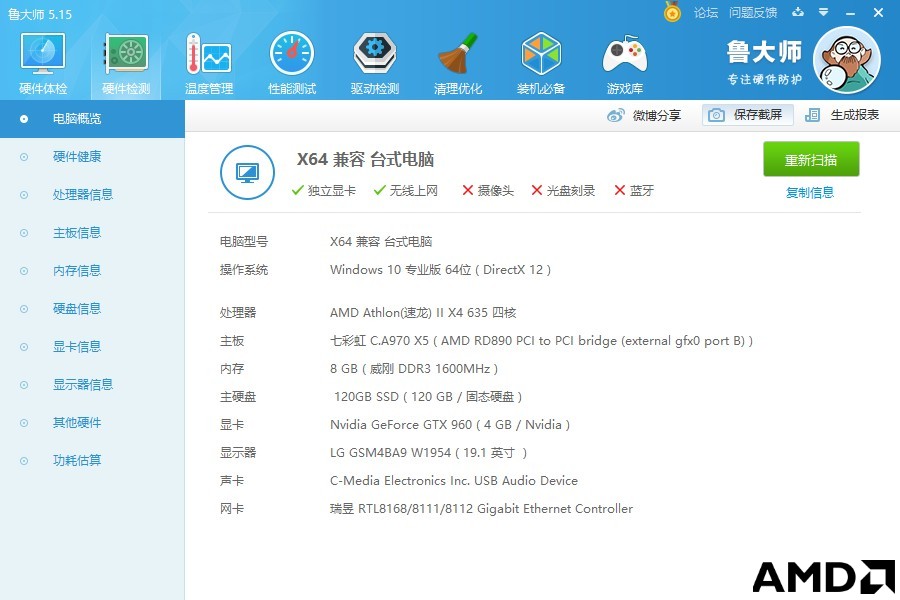The height and width of the screenshot is (600, 900).
Task: Click 光盘刻录 unavailable status
Action: pyautogui.click(x=563, y=191)
